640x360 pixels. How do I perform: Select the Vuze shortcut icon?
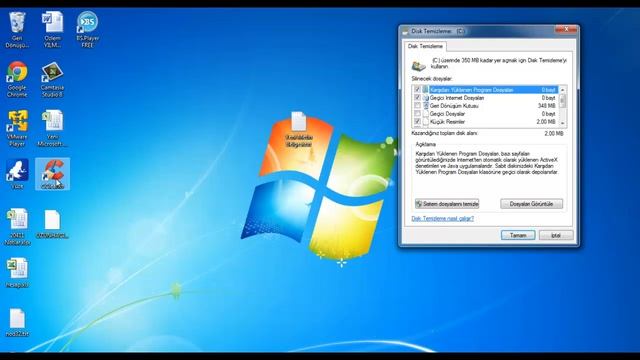point(17,174)
